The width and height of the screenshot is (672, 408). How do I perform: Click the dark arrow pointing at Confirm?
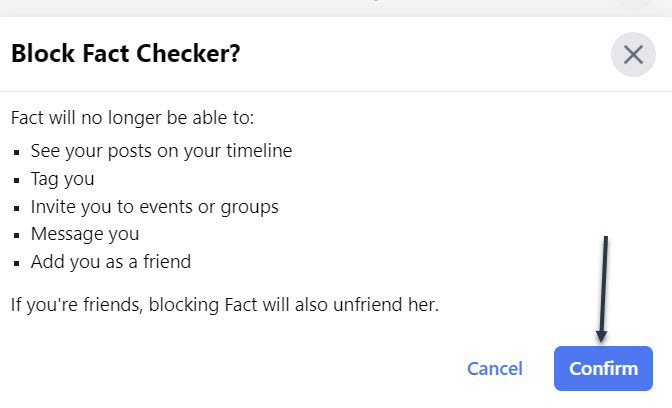603,290
